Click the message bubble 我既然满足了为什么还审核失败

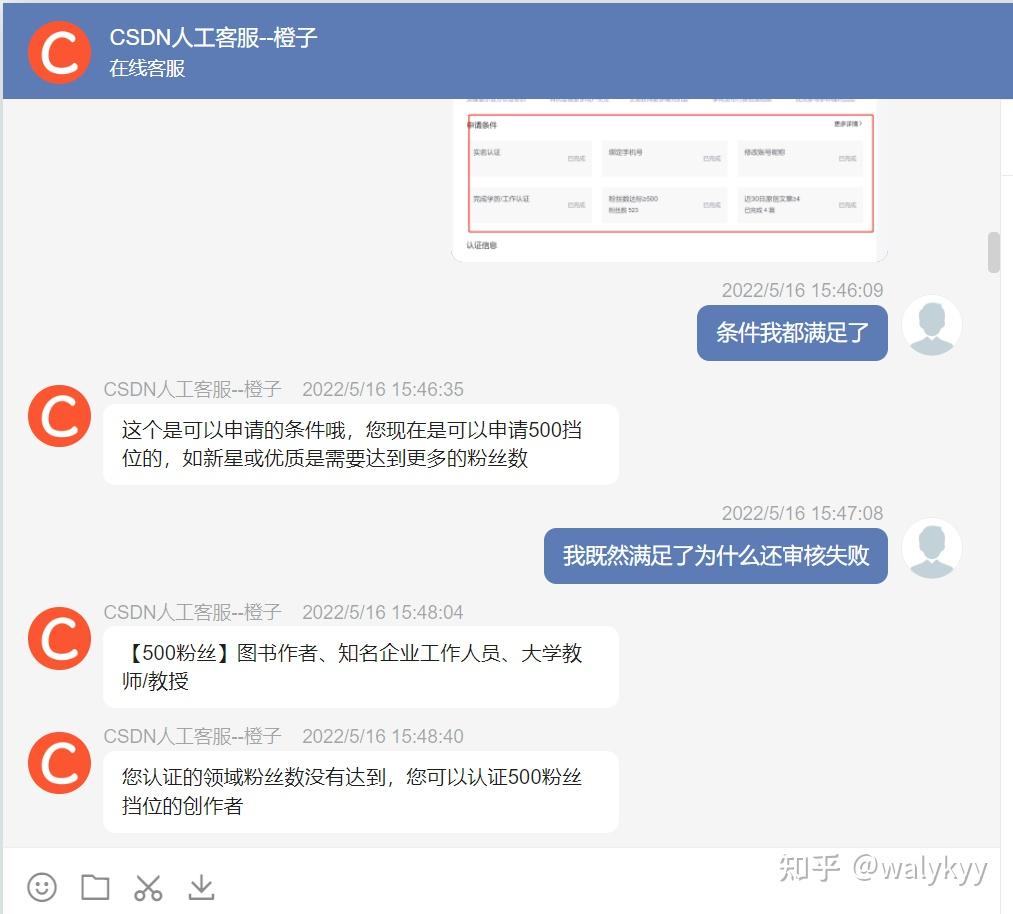click(x=715, y=556)
